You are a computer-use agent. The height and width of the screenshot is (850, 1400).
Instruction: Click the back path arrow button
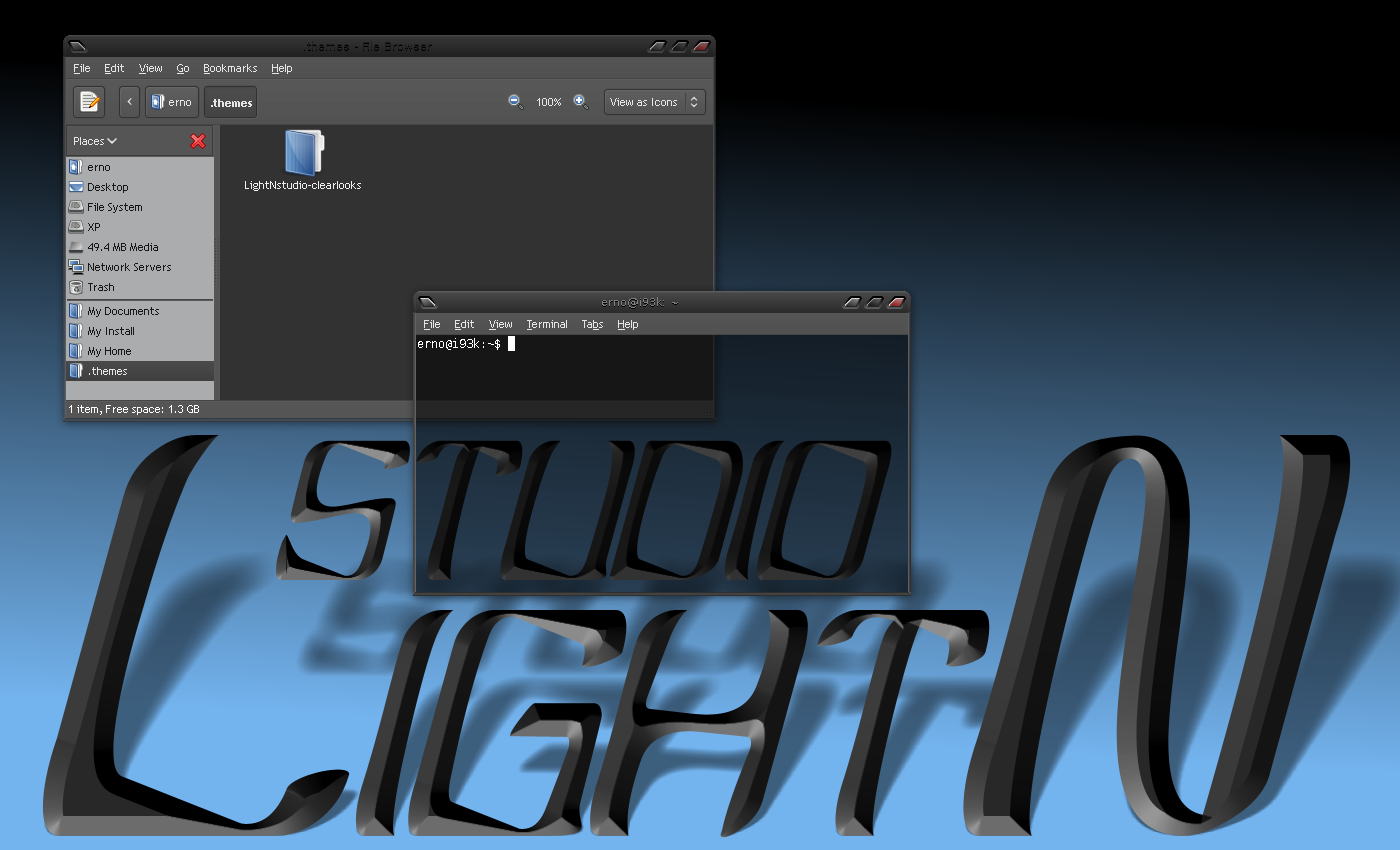[129, 102]
